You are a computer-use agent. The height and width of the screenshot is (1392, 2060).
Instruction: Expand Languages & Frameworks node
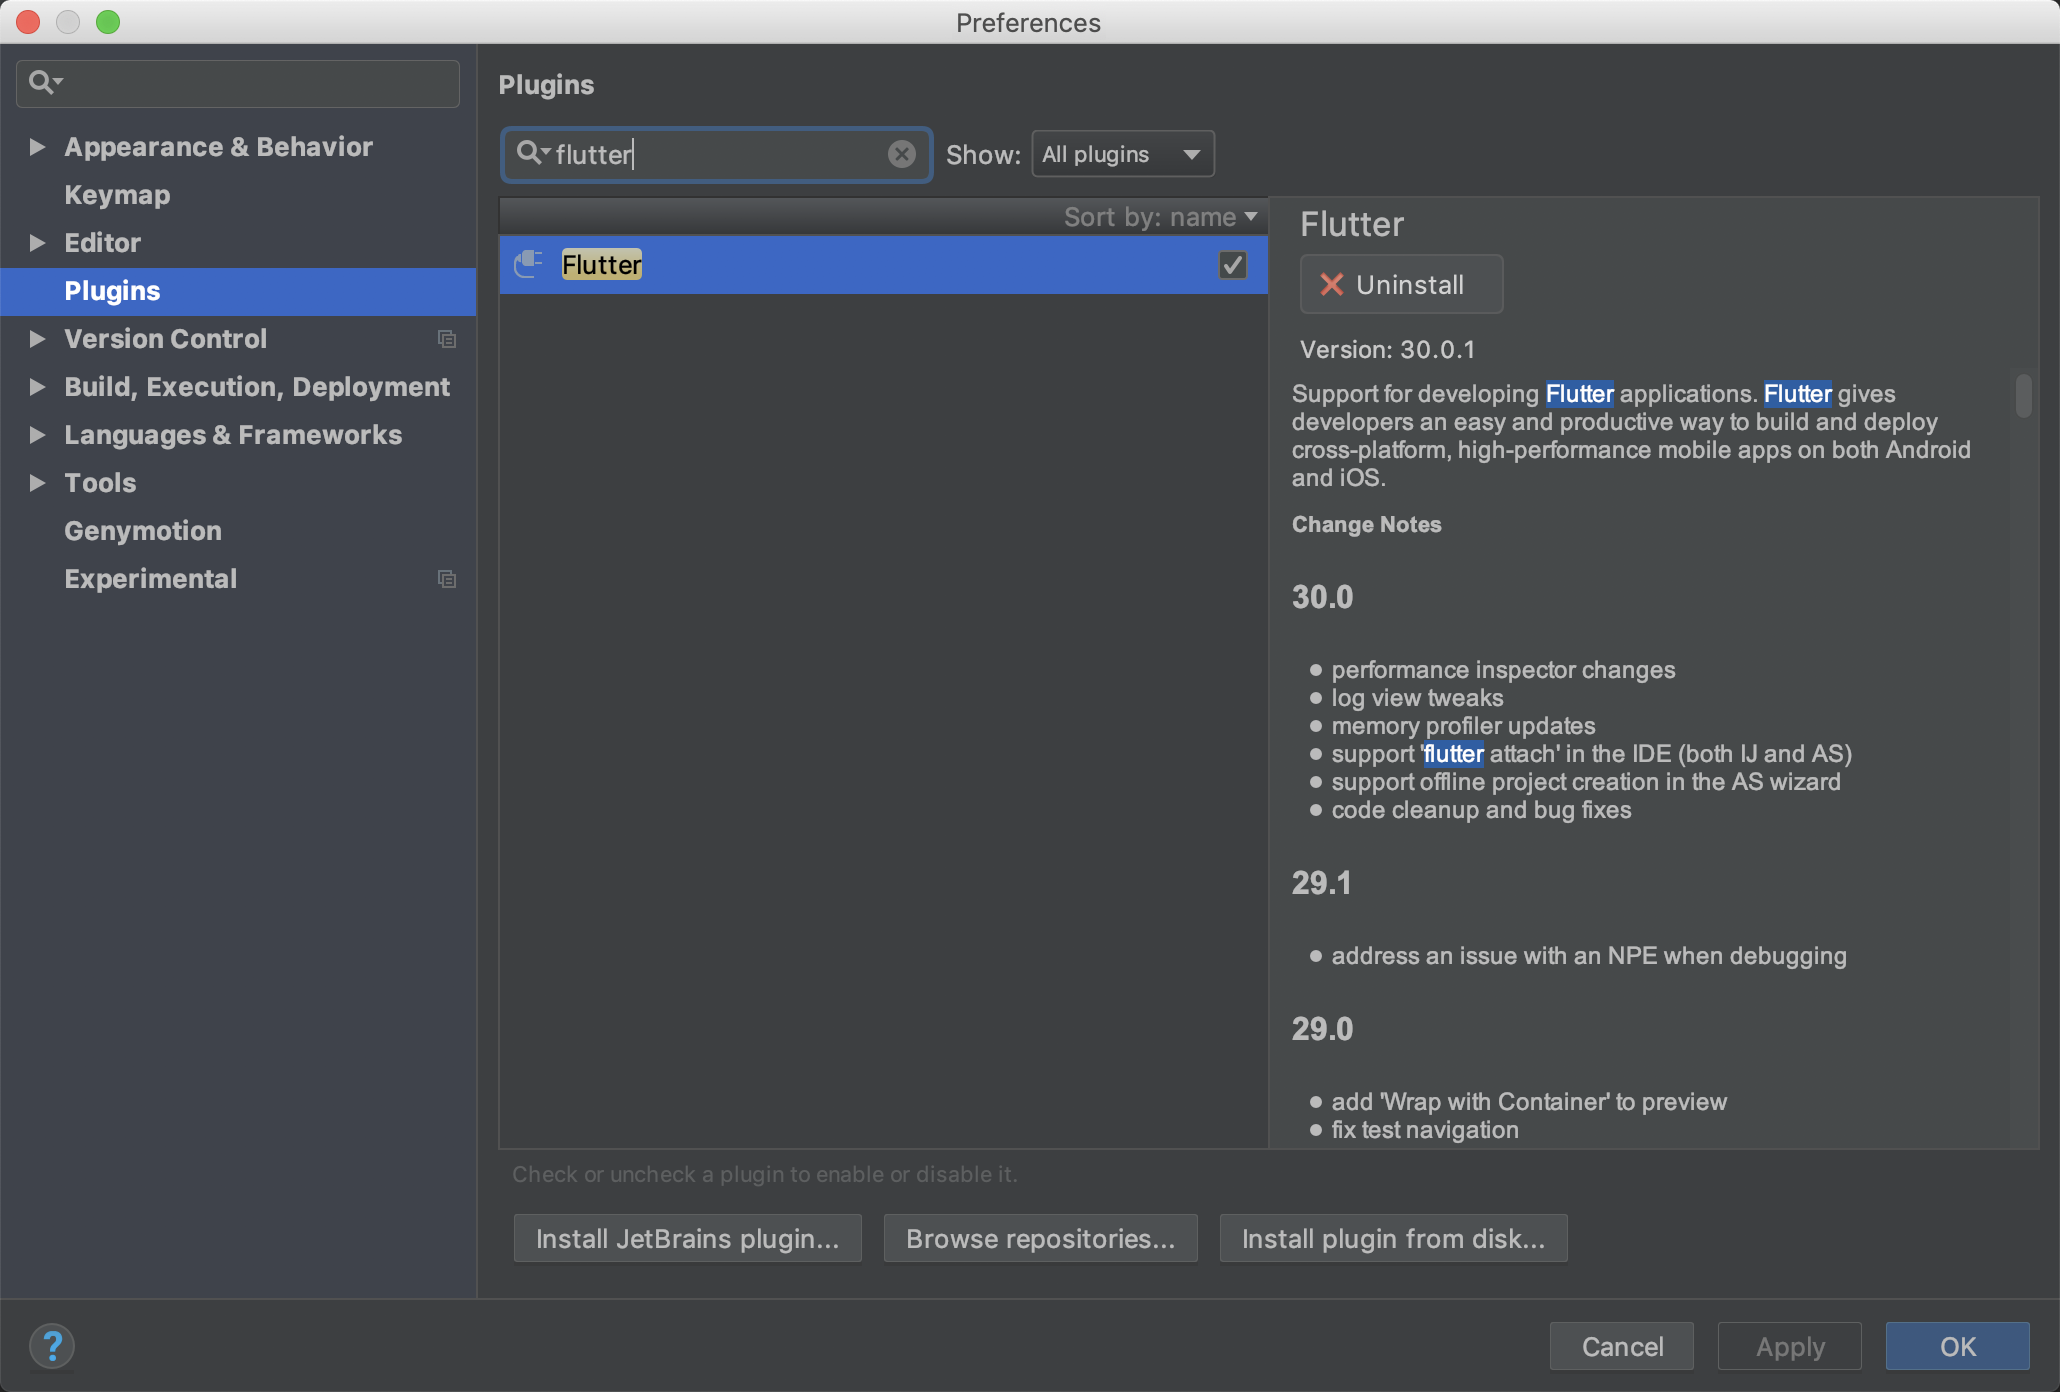[37, 435]
